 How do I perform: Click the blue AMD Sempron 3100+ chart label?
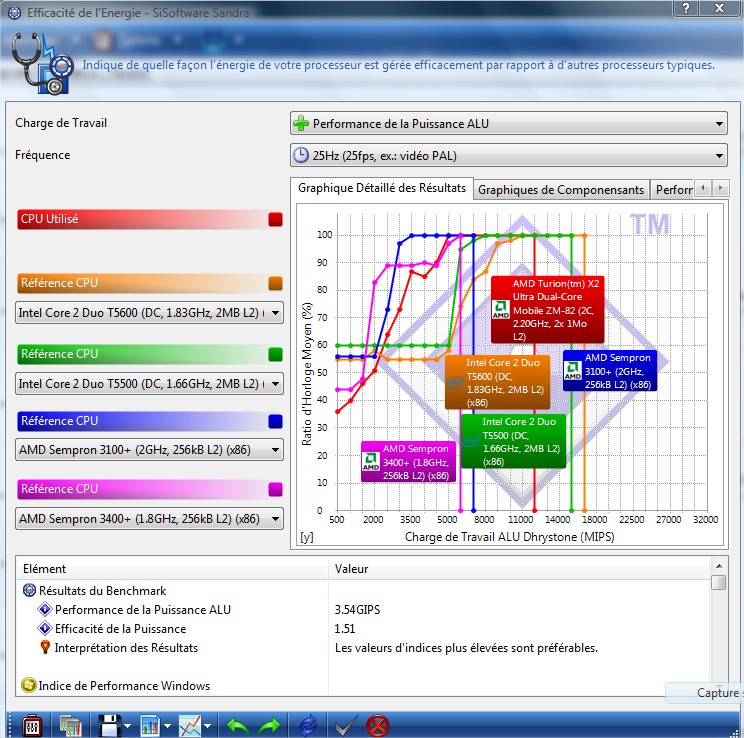(610, 371)
